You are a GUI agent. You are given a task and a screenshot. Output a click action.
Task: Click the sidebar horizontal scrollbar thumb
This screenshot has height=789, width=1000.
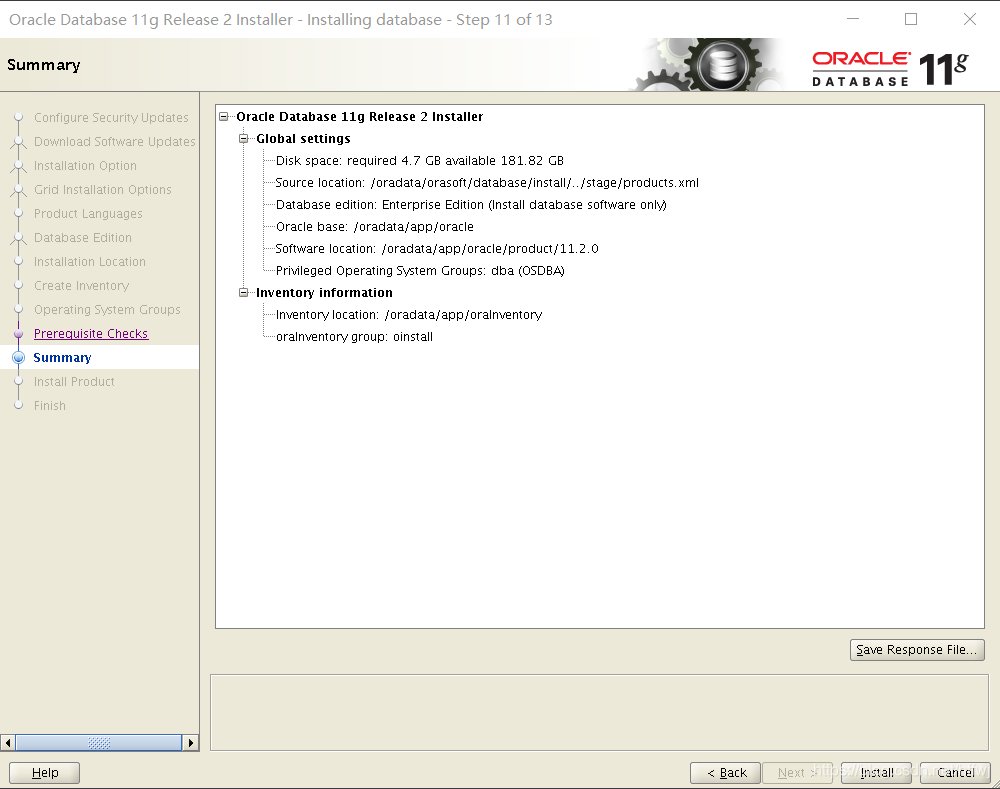(99, 742)
